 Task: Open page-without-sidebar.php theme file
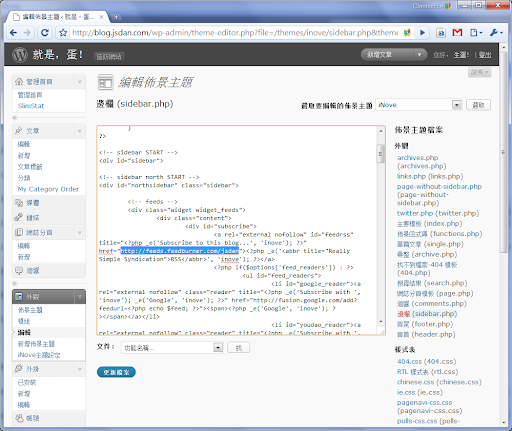[439, 186]
